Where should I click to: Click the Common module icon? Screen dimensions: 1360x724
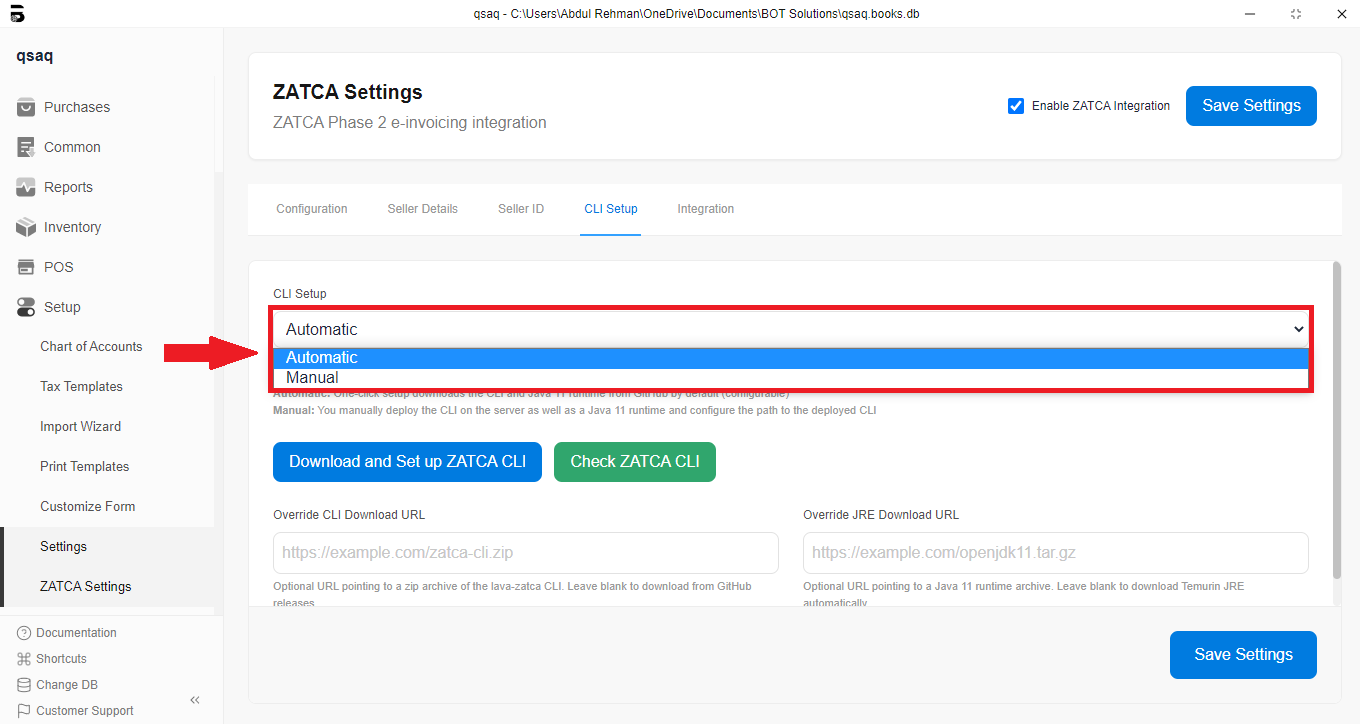pyautogui.click(x=26, y=147)
